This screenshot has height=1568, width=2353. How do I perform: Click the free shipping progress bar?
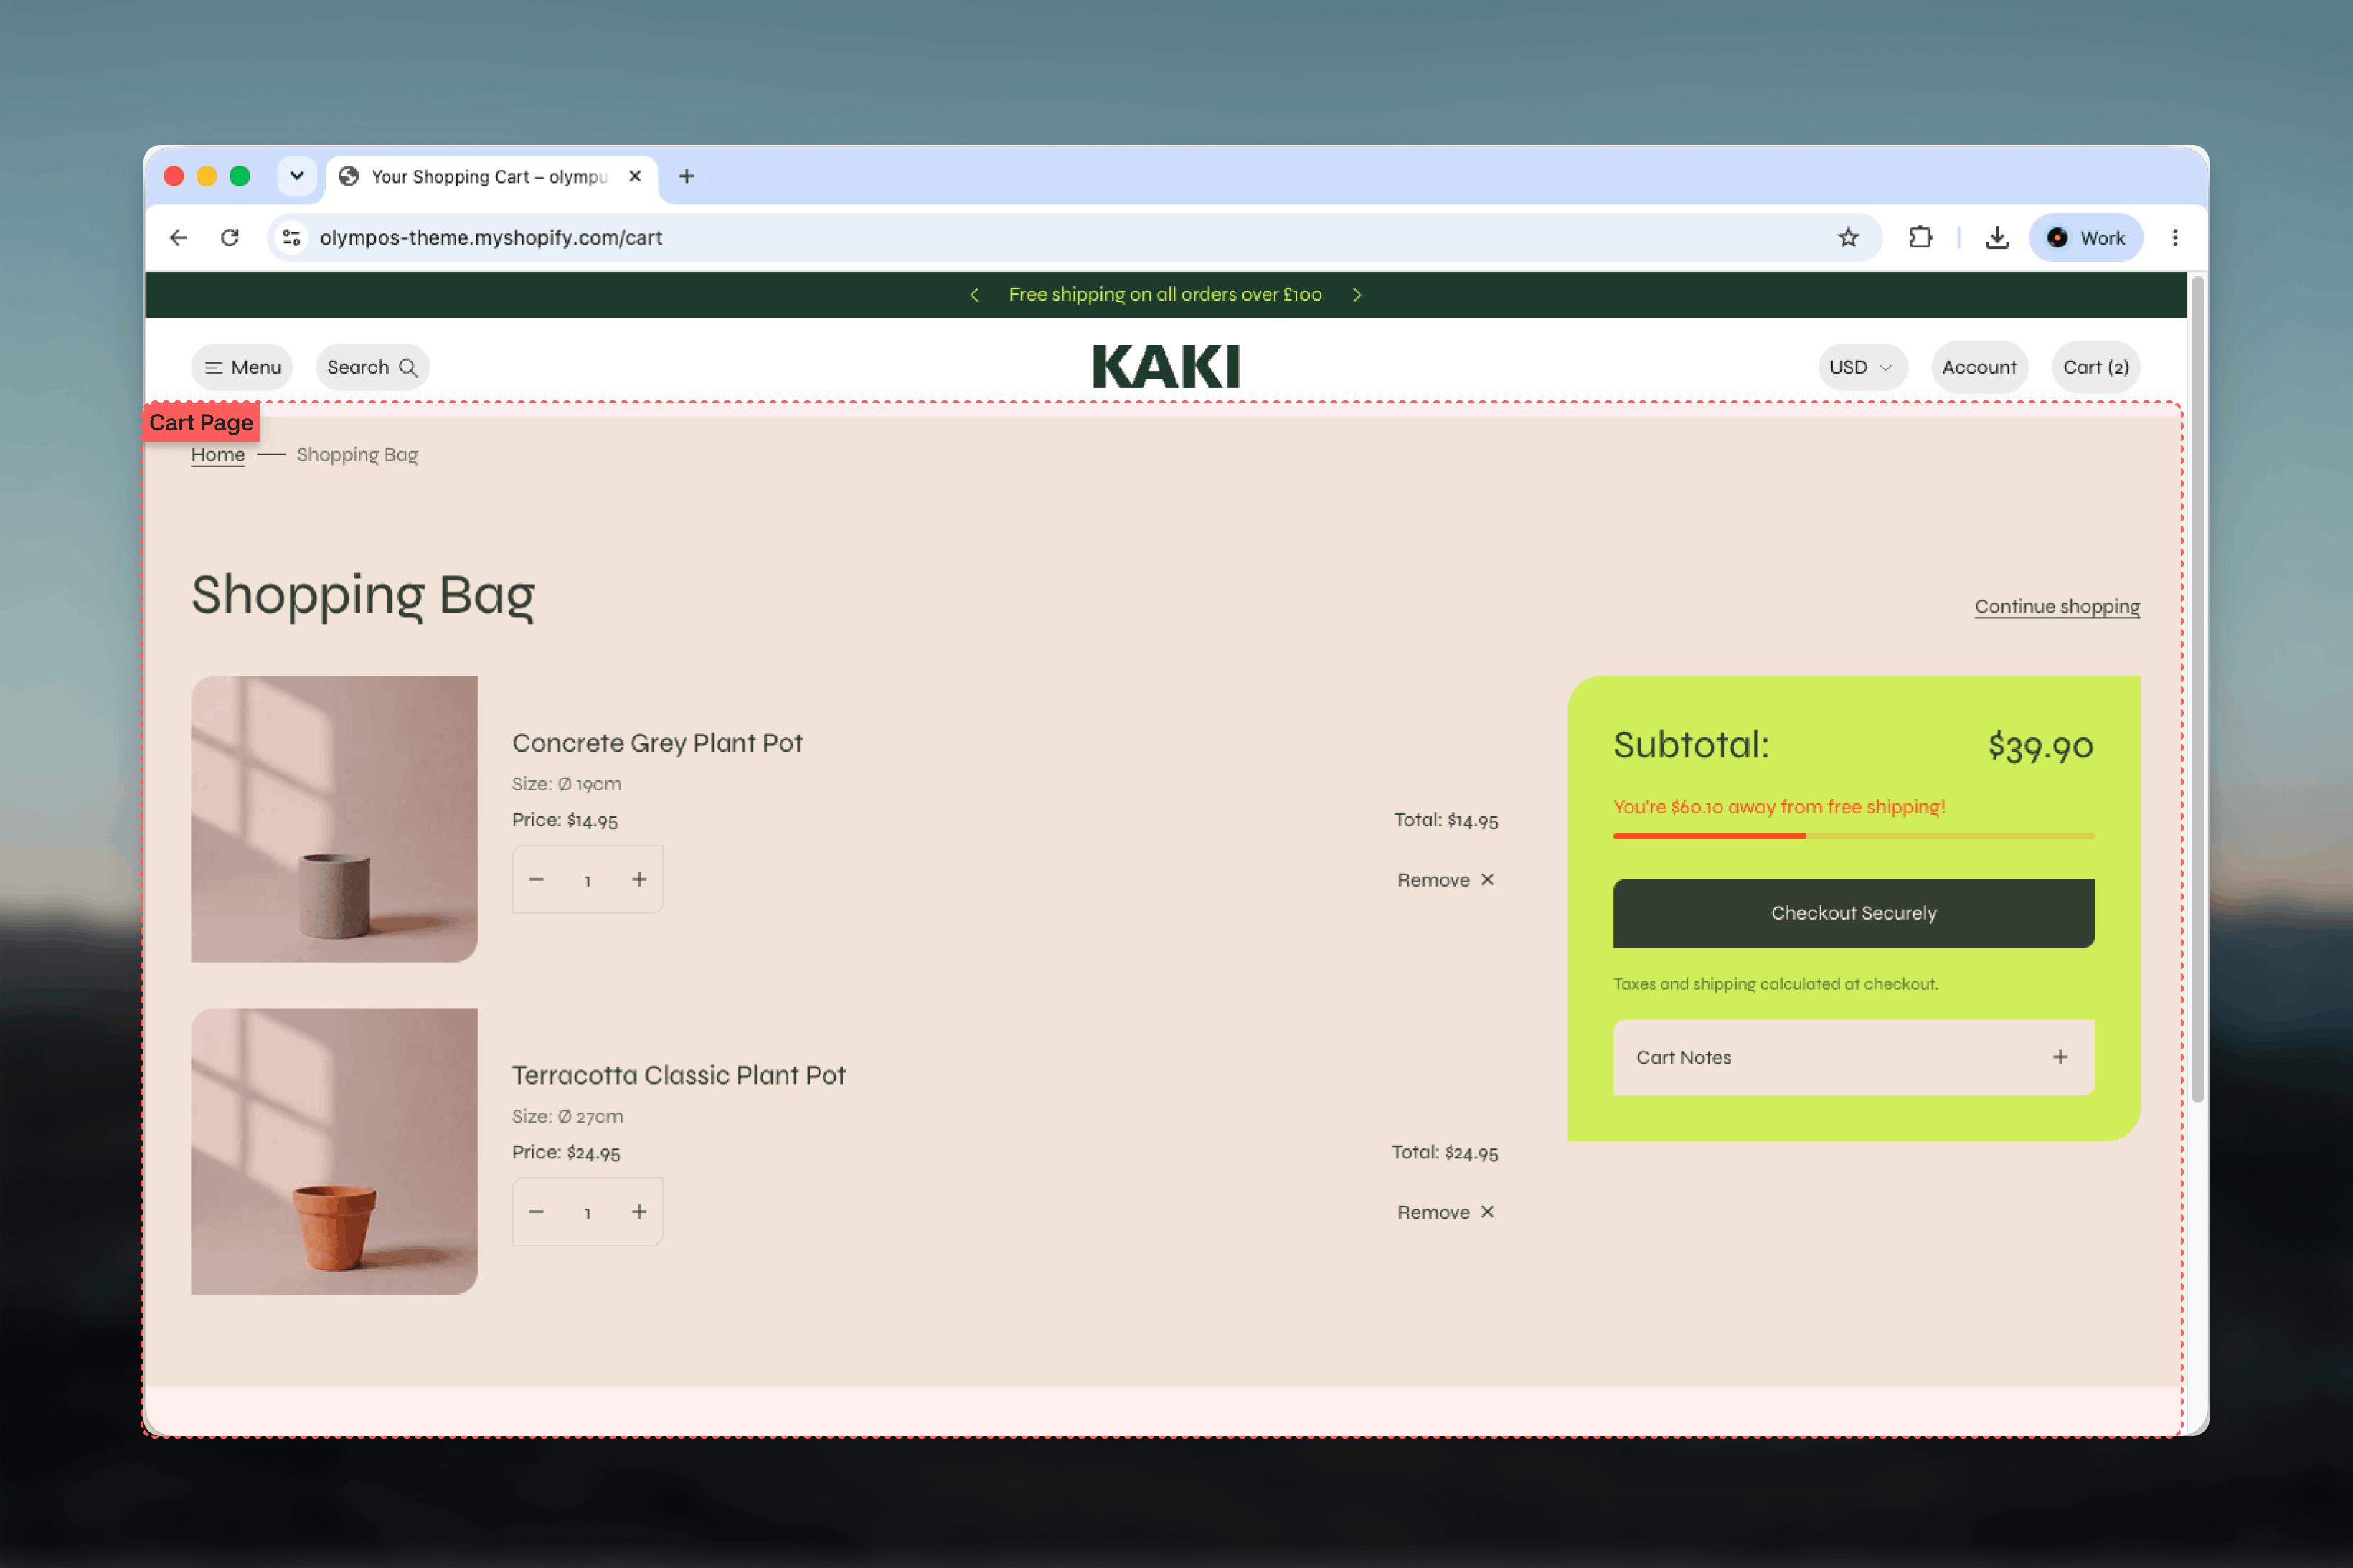(1853, 836)
